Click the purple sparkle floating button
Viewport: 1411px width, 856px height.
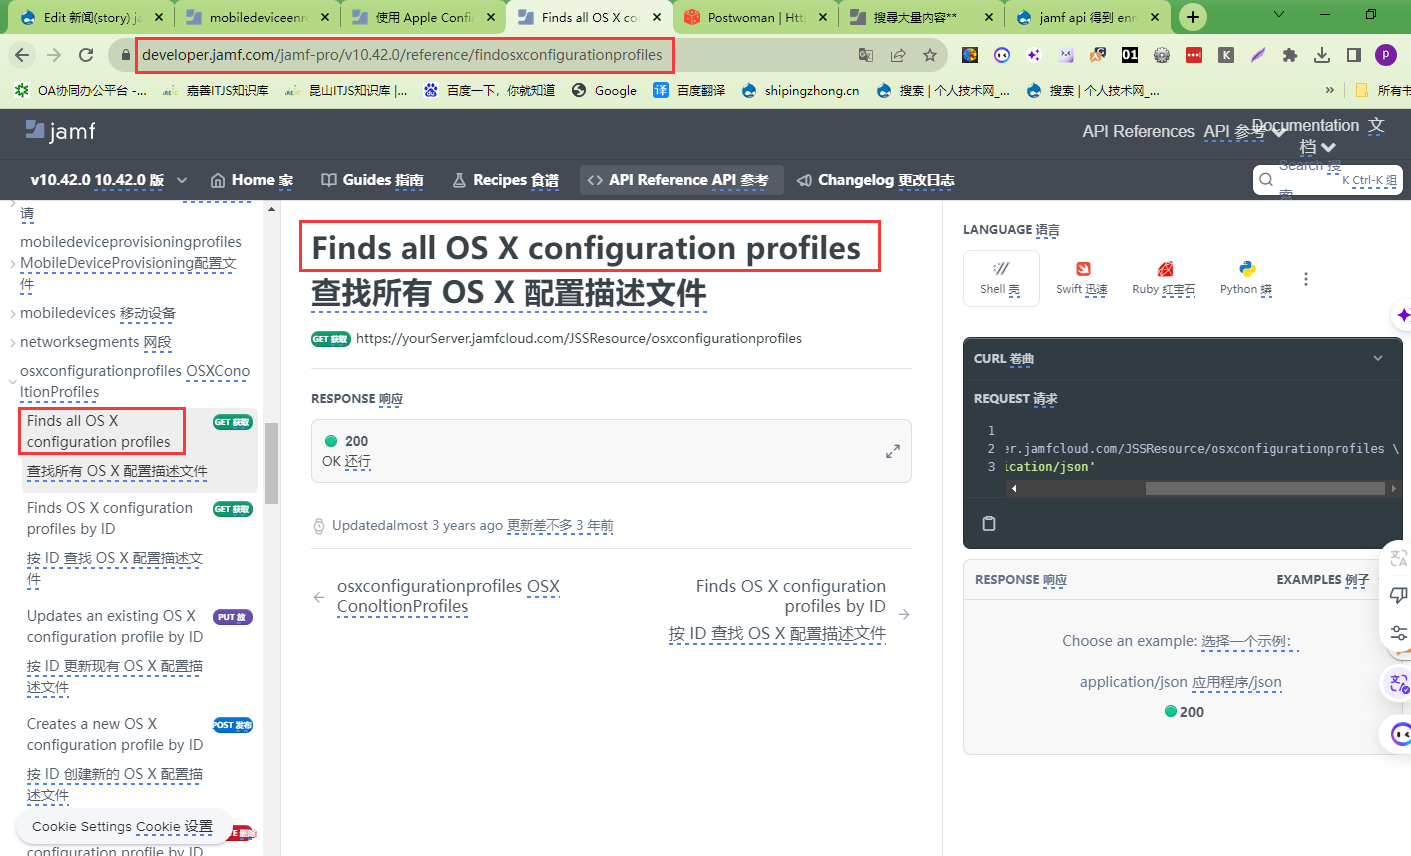[x=1402, y=315]
